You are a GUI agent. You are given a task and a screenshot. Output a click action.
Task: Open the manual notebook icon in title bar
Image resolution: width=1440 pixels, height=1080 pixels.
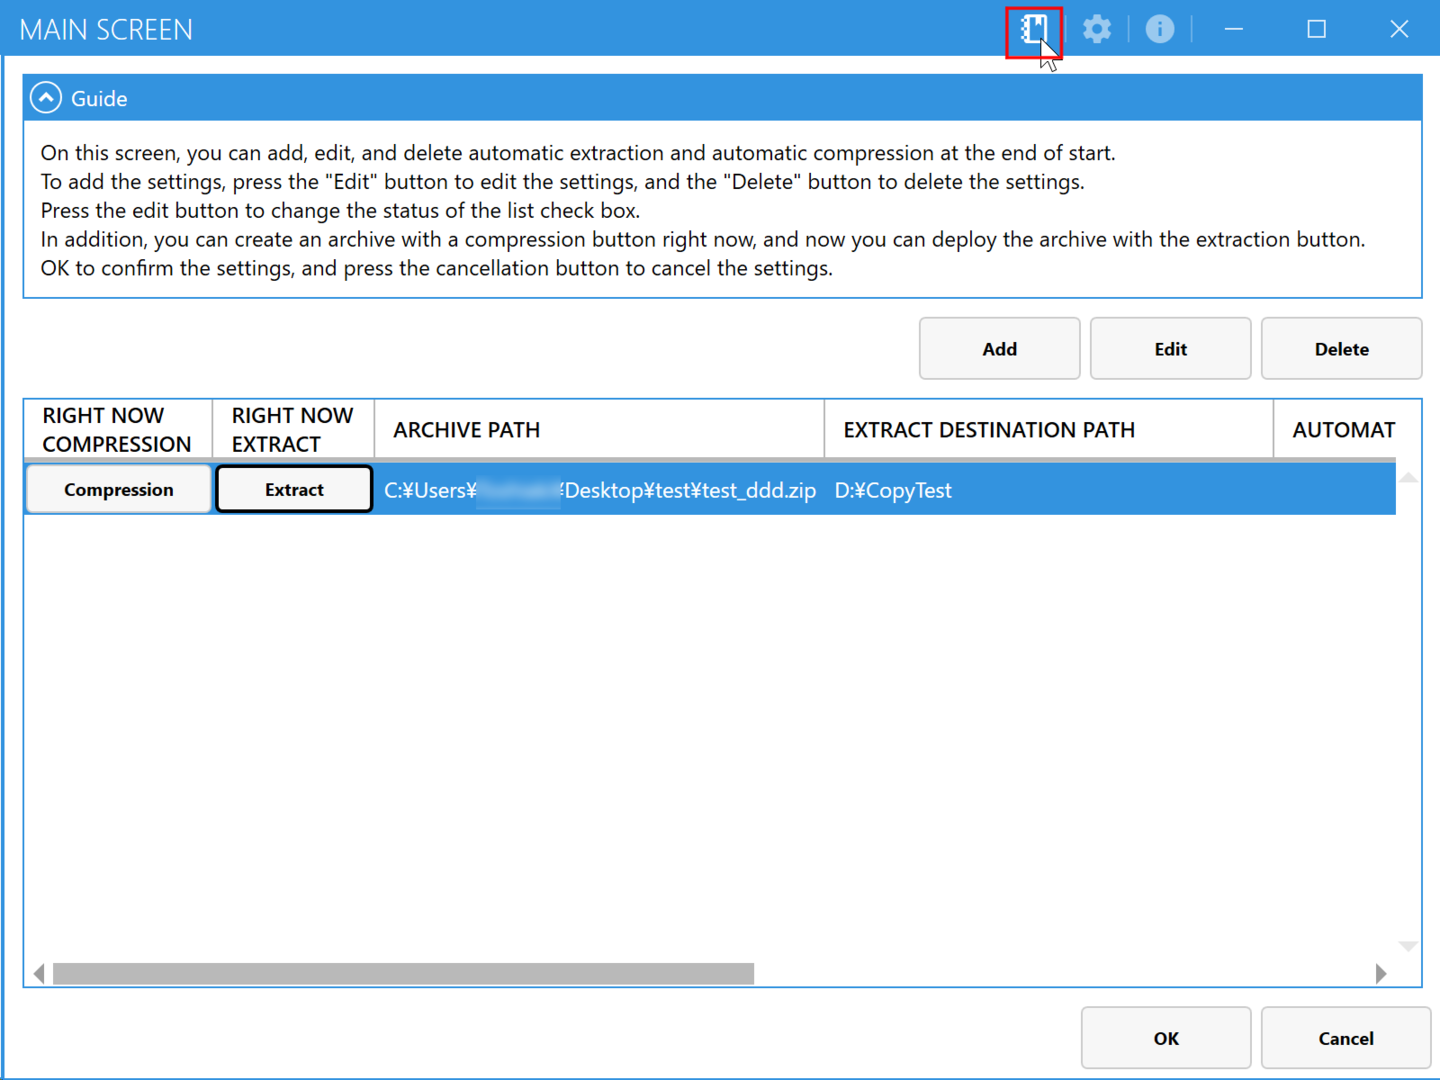1033,29
